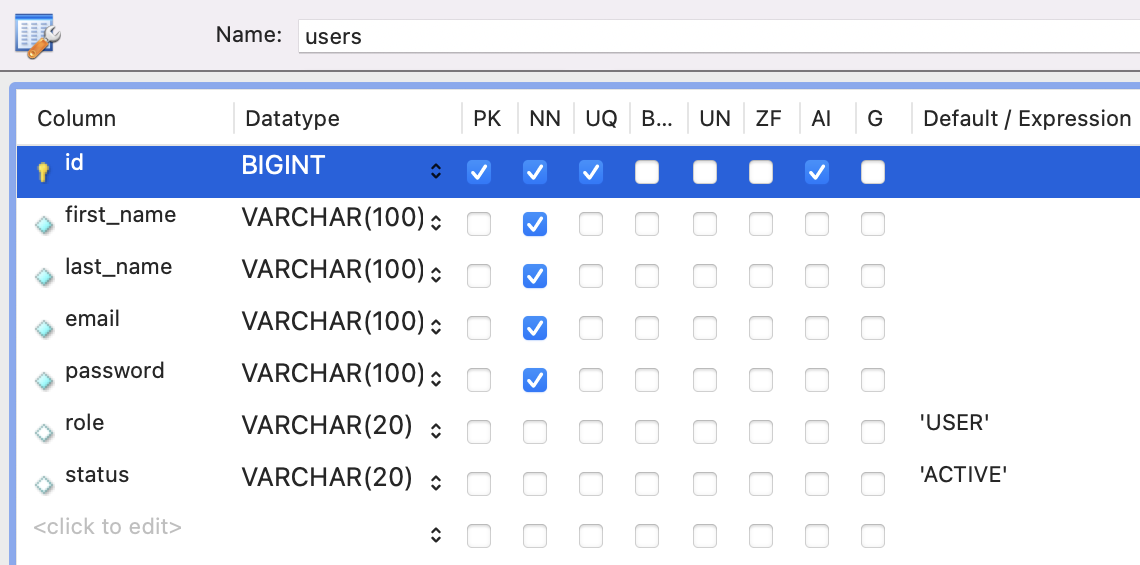Viewport: 1140px width, 565px height.
Task: Click the hollow diamond icon beside status
Action: 44,484
